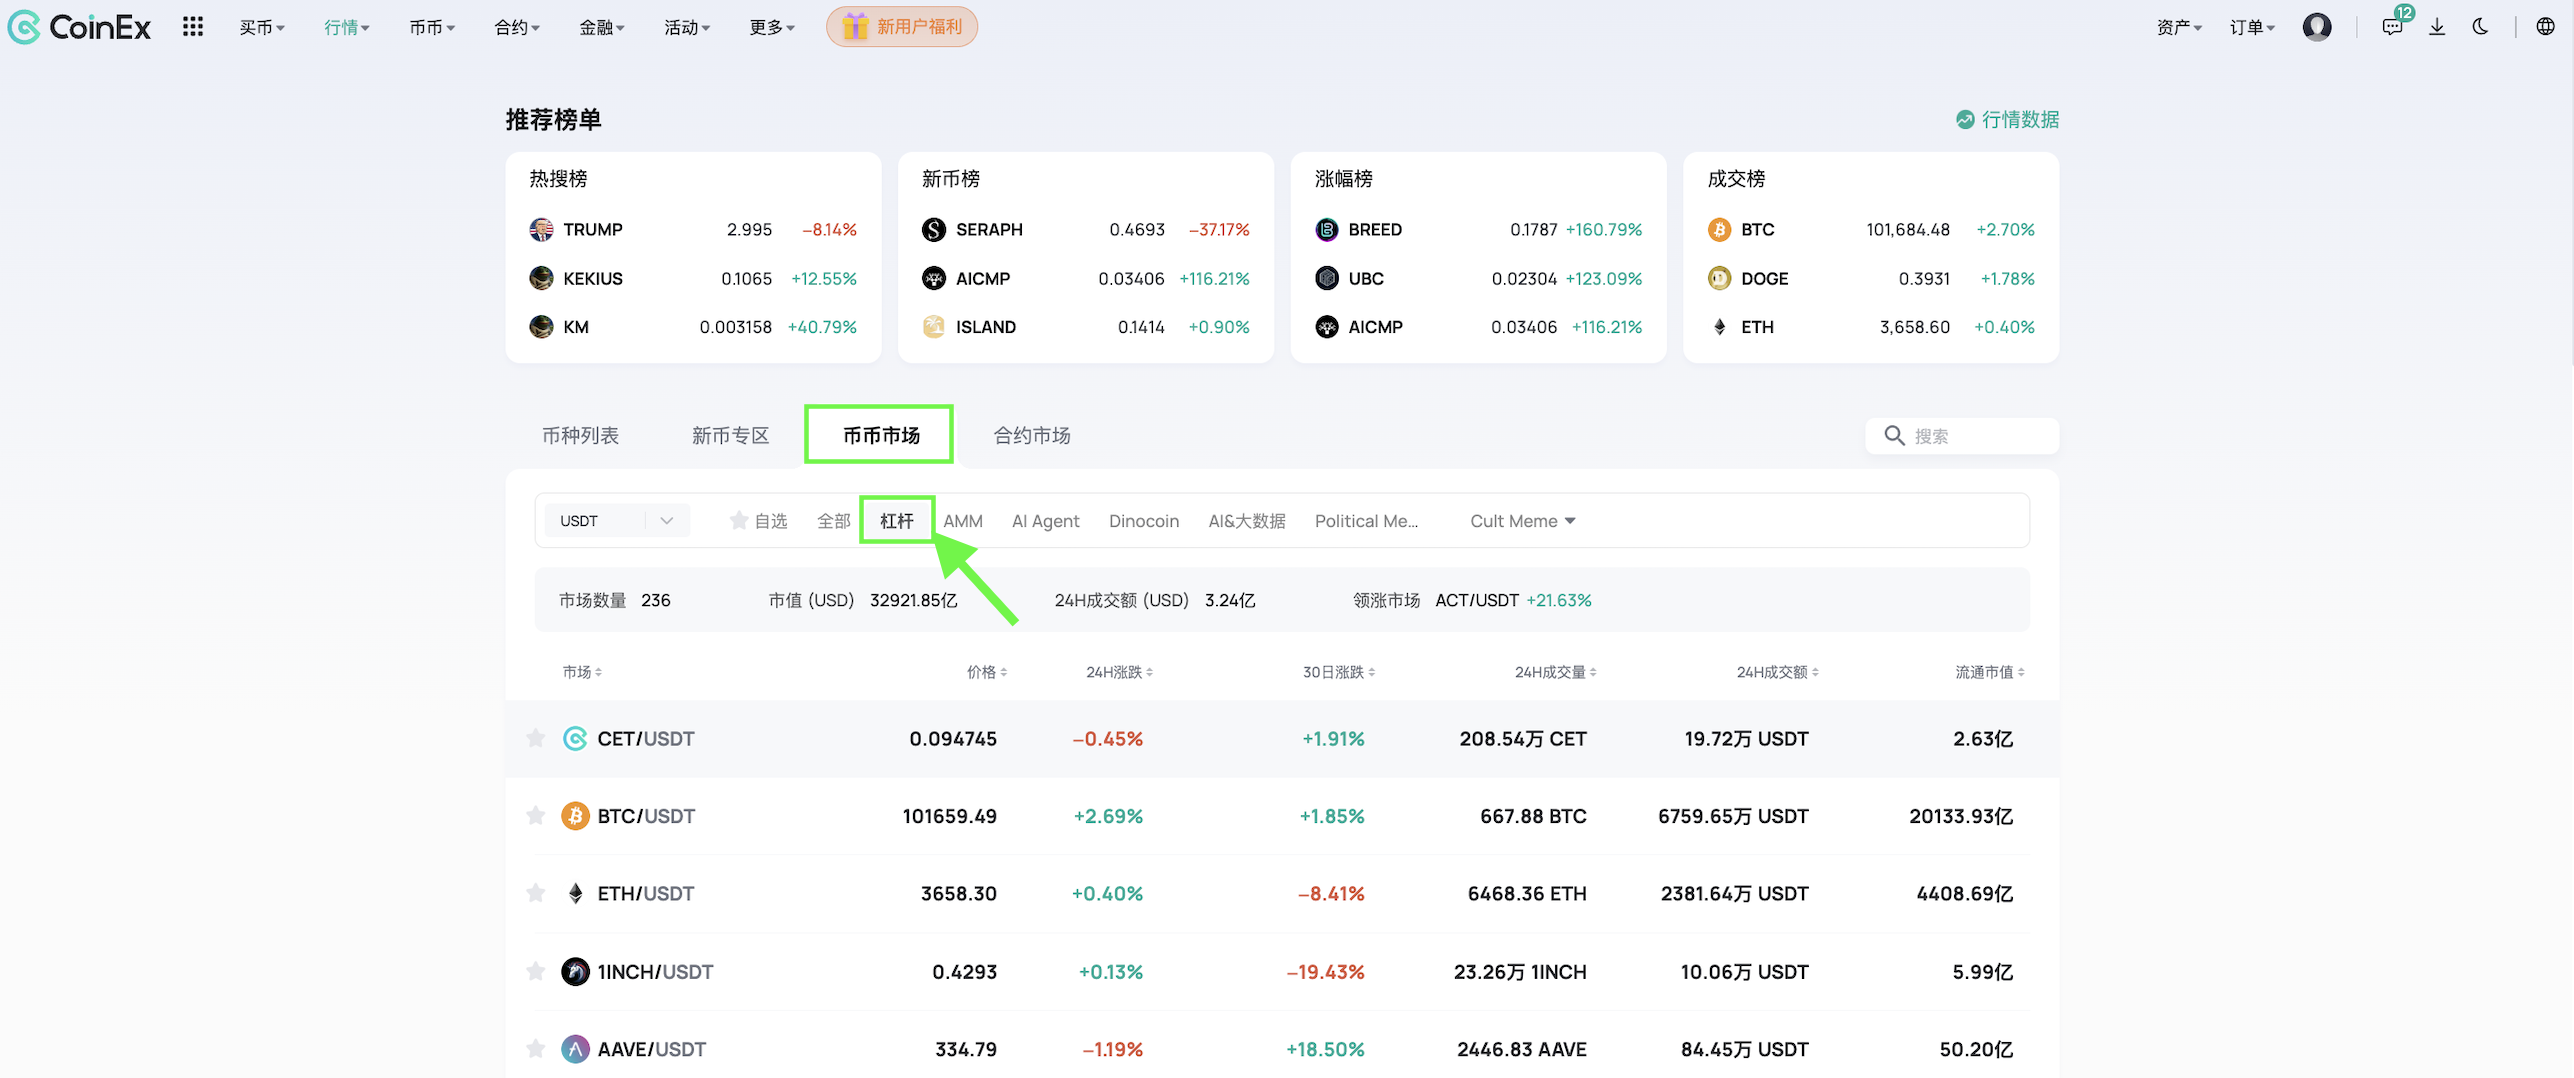Sort by 流通市值 column
The width and height of the screenshot is (2574, 1078).
[1989, 672]
